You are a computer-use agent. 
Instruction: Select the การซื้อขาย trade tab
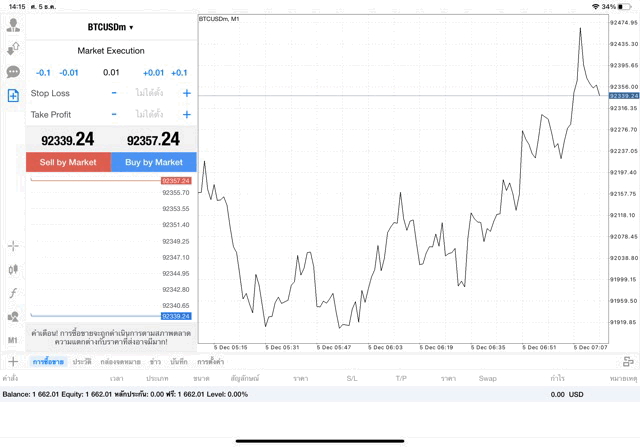[x=48, y=362]
